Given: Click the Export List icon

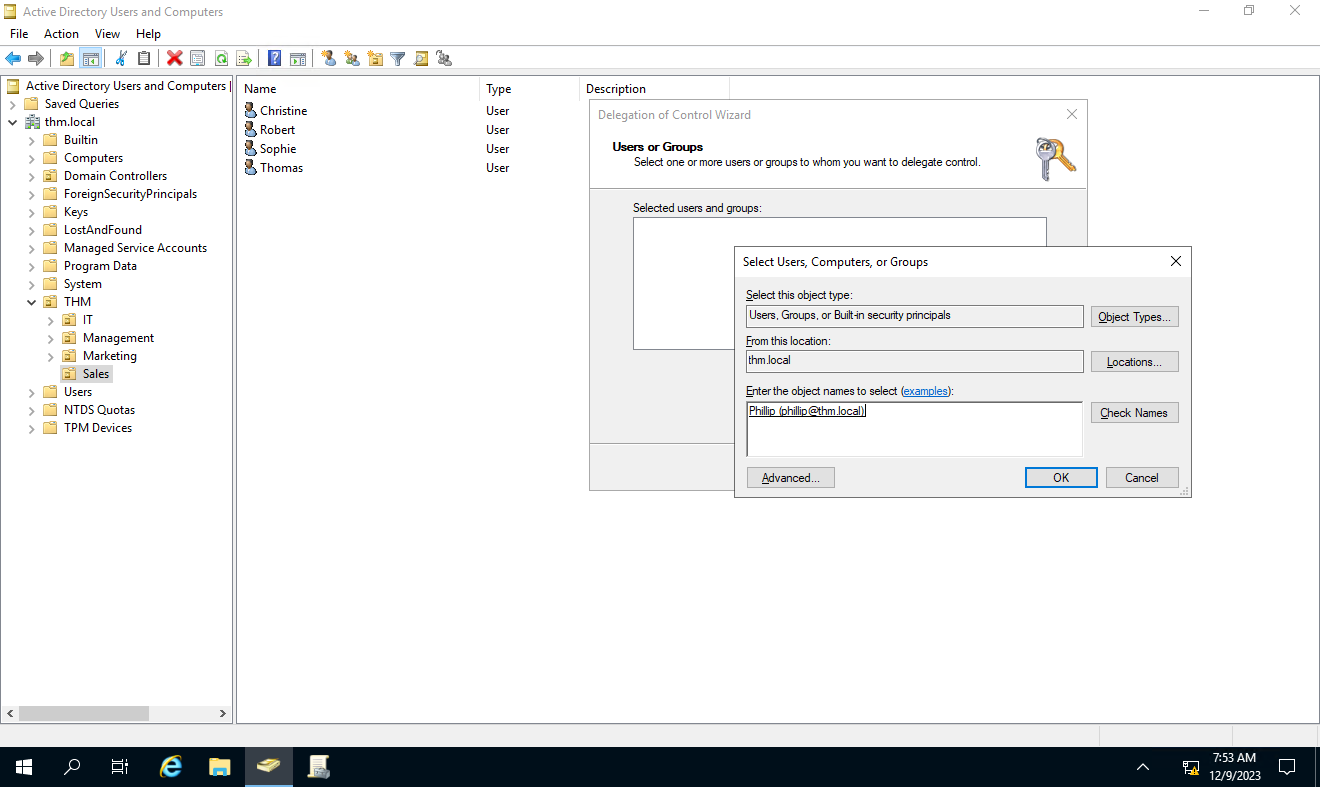Looking at the screenshot, I should [243, 59].
